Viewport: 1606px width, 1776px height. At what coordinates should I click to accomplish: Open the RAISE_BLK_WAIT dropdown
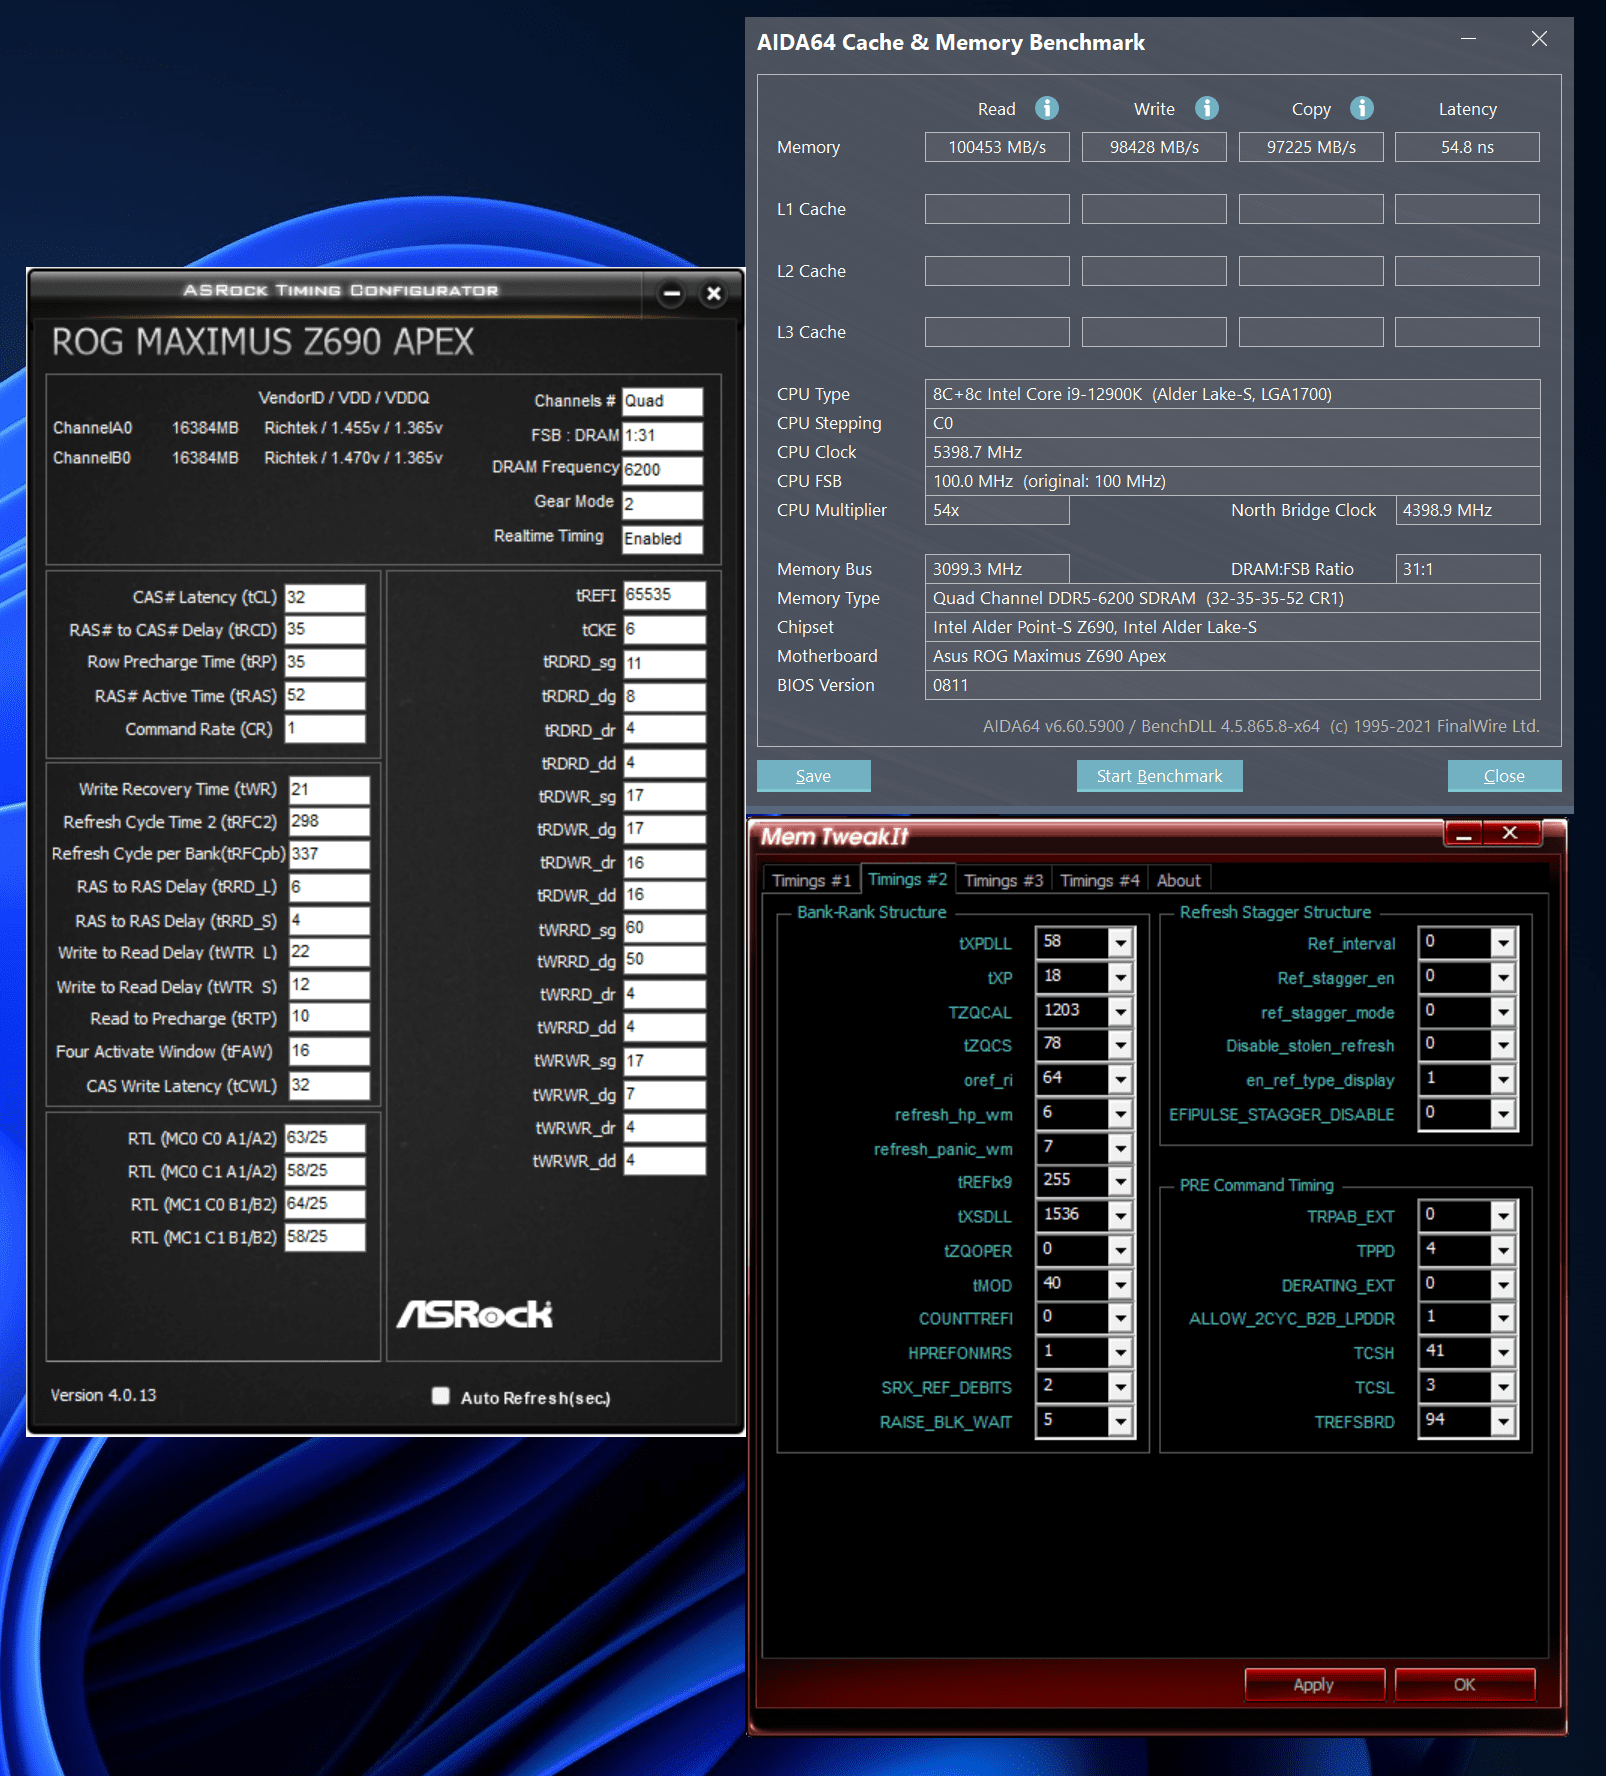tap(1121, 1422)
